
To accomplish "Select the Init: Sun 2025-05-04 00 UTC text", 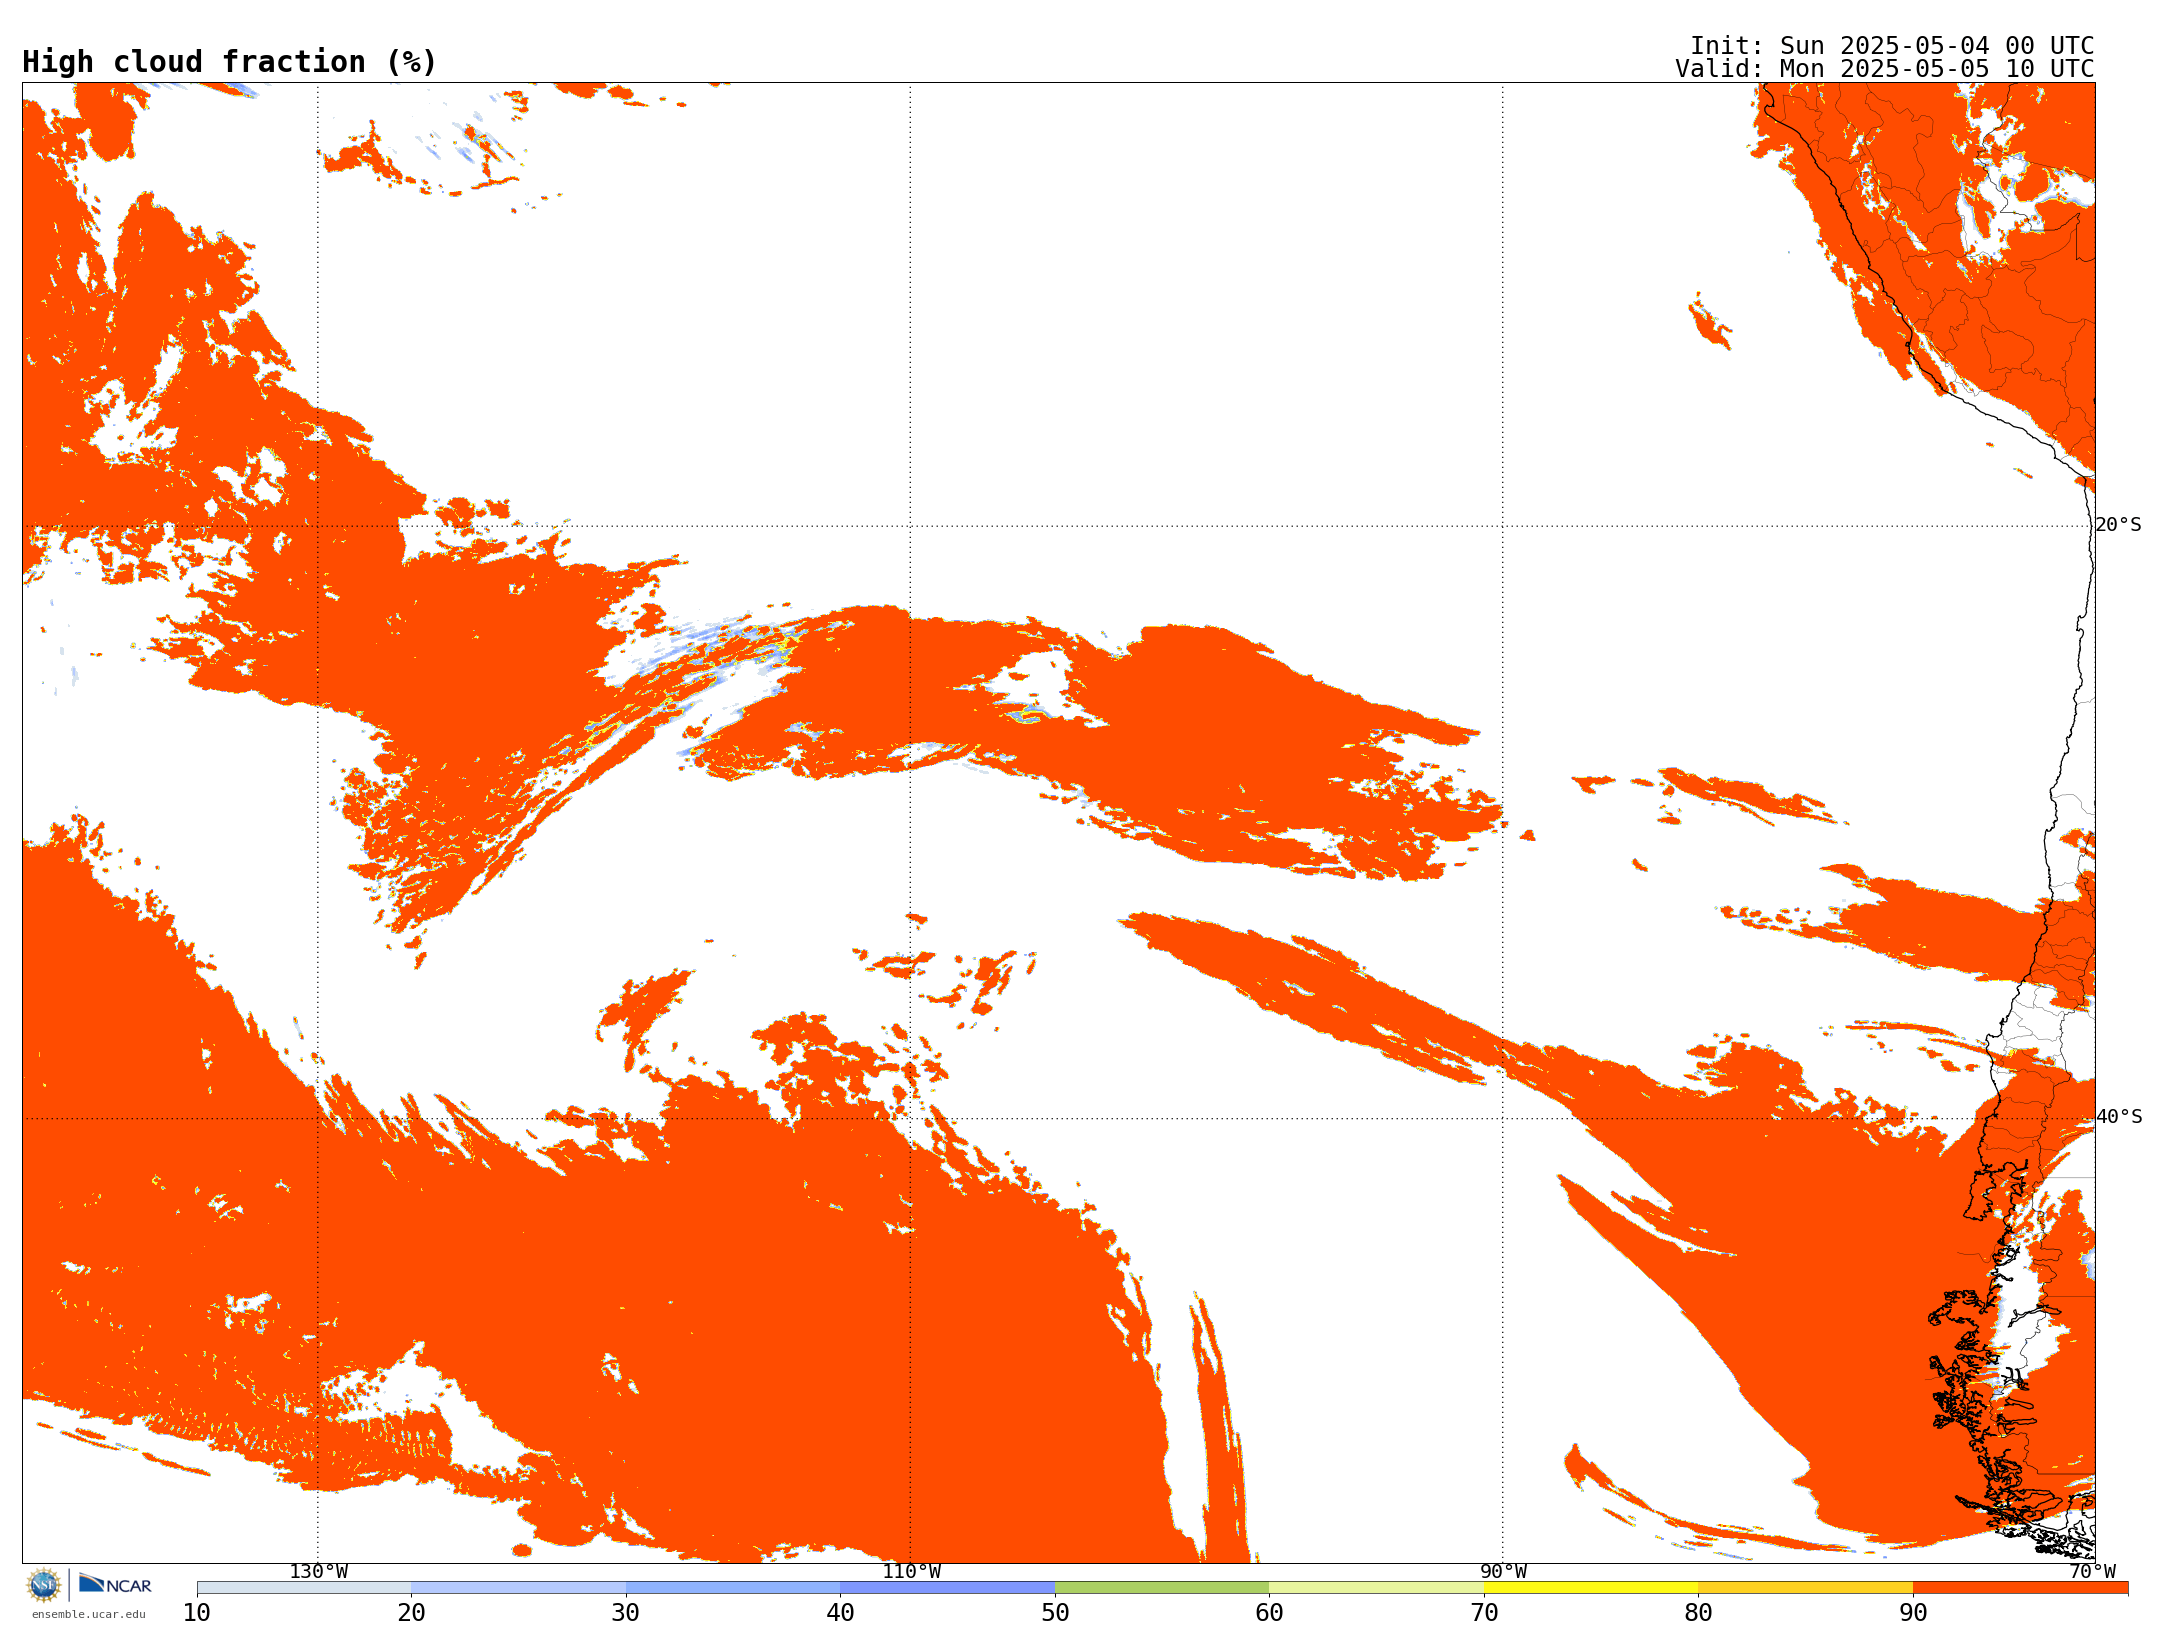I will [x=1892, y=46].
